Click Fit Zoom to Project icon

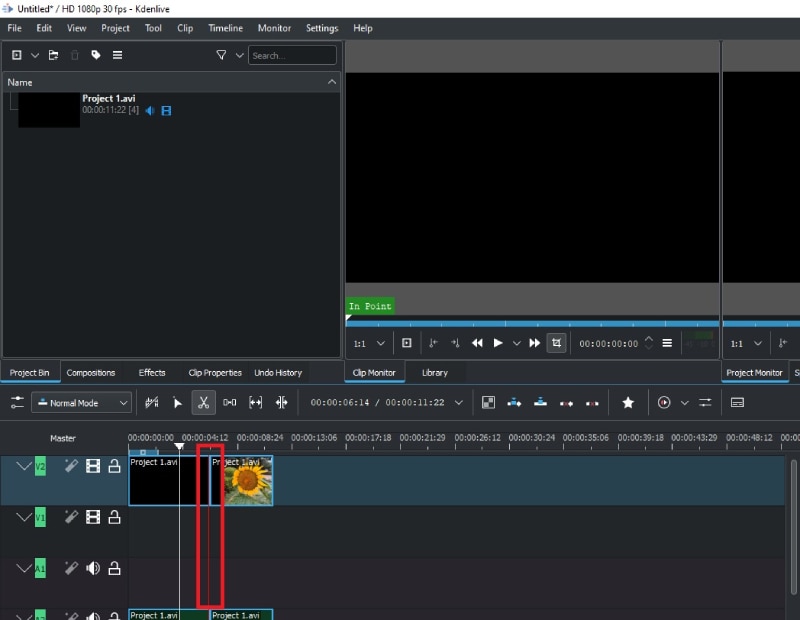pos(256,403)
